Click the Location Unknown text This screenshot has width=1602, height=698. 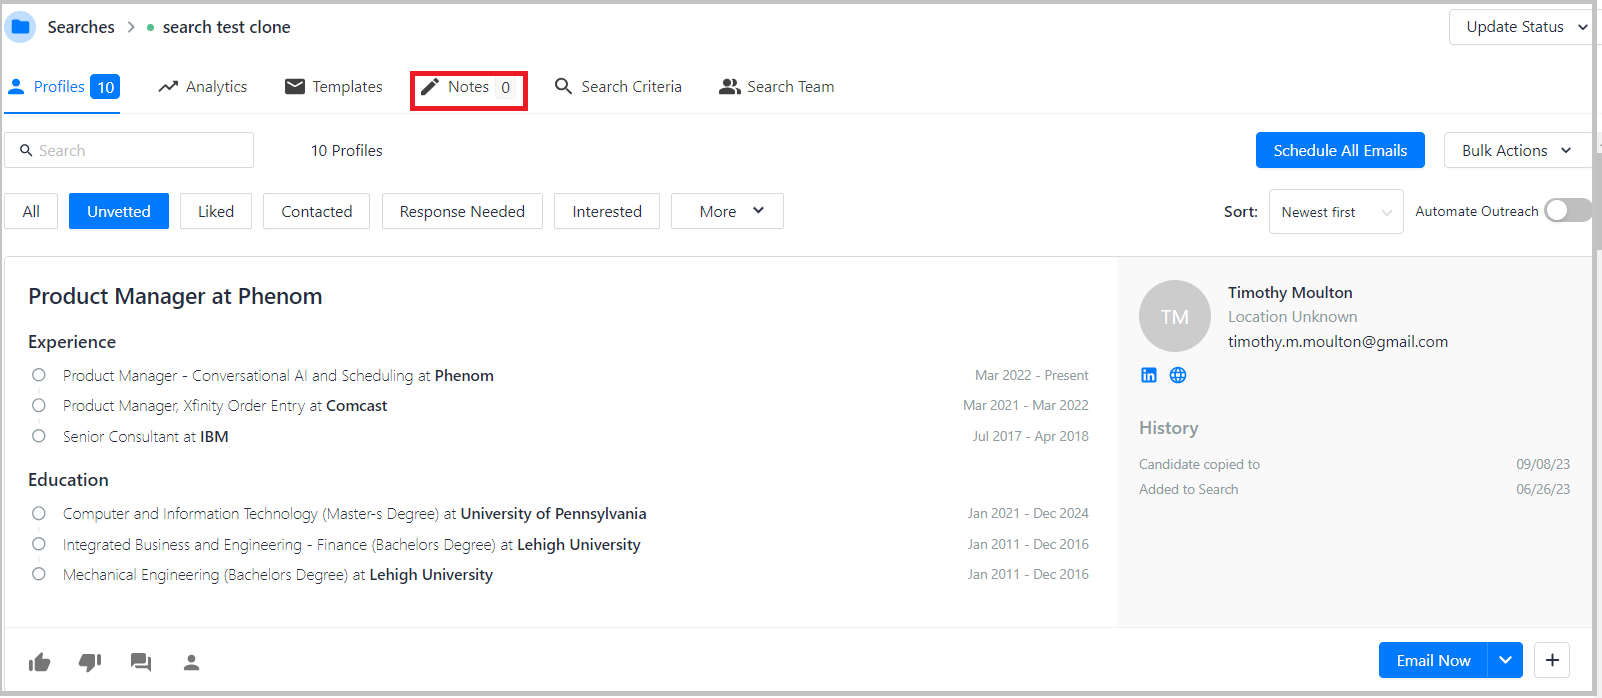(1293, 316)
